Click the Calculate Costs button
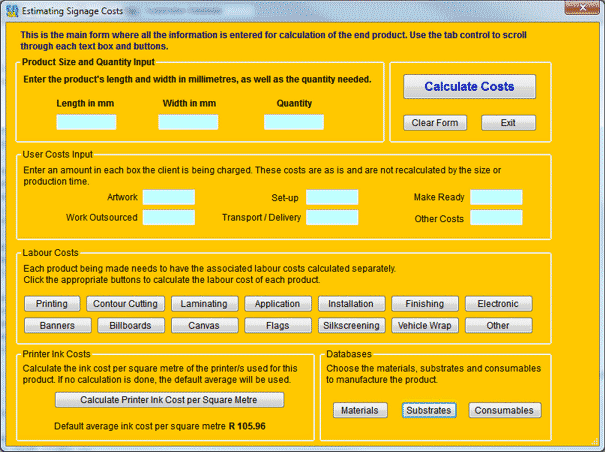Image resolution: width=605 pixels, height=452 pixels. (469, 87)
